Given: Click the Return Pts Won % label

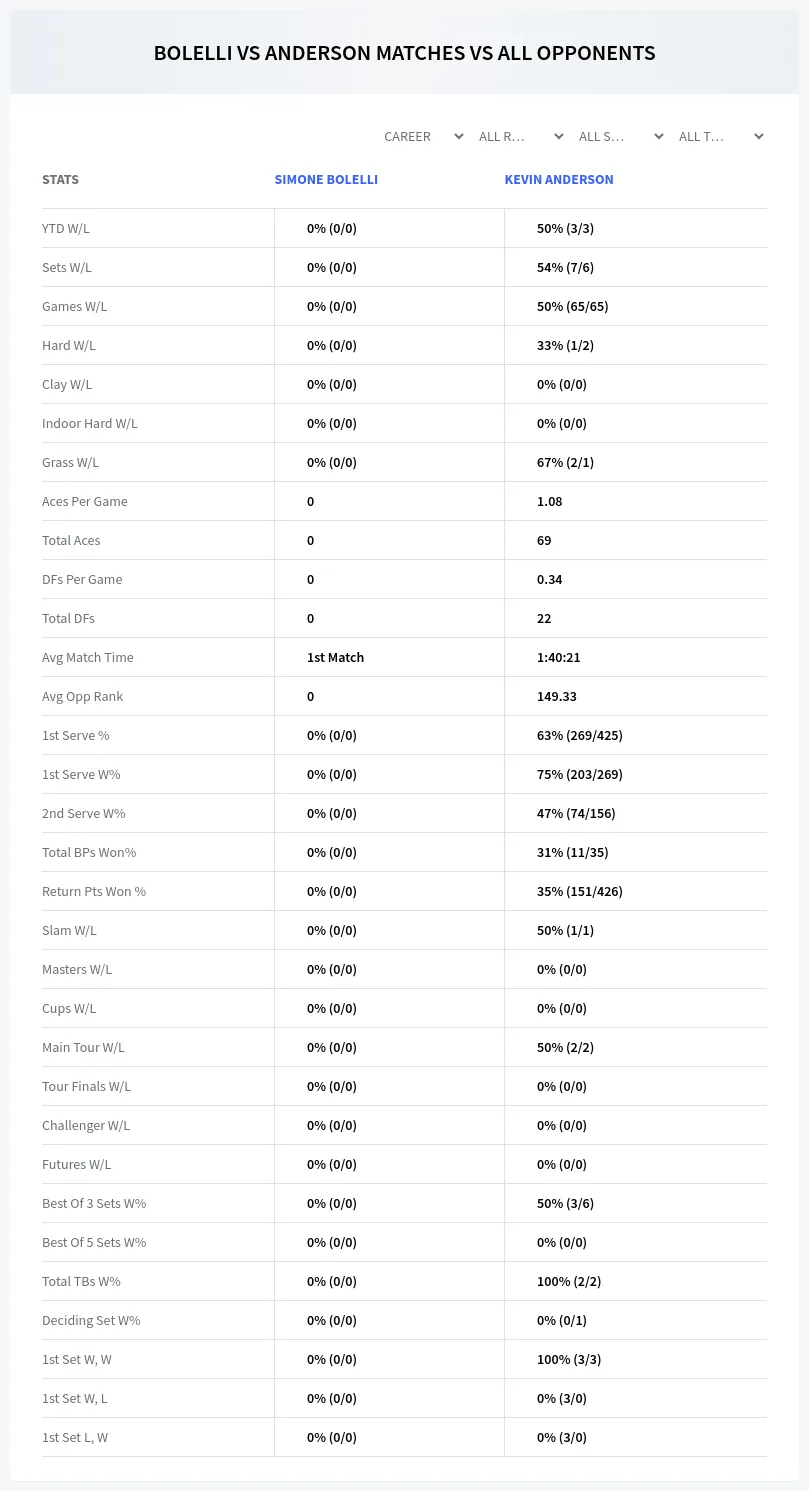Looking at the screenshot, I should pyautogui.click(x=94, y=891).
